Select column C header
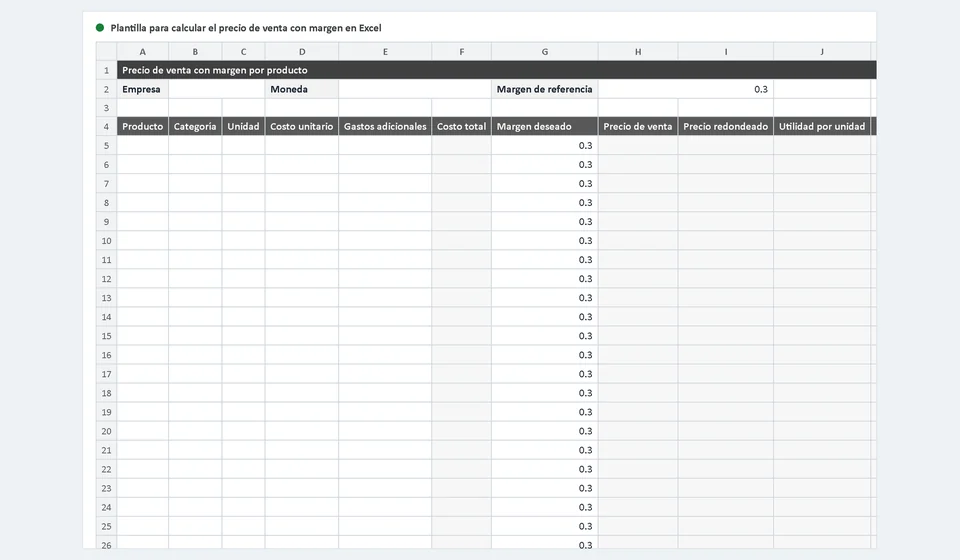960x560 pixels. pos(244,52)
